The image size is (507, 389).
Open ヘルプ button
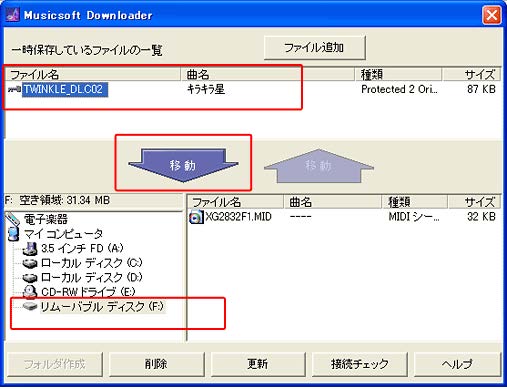click(x=457, y=364)
